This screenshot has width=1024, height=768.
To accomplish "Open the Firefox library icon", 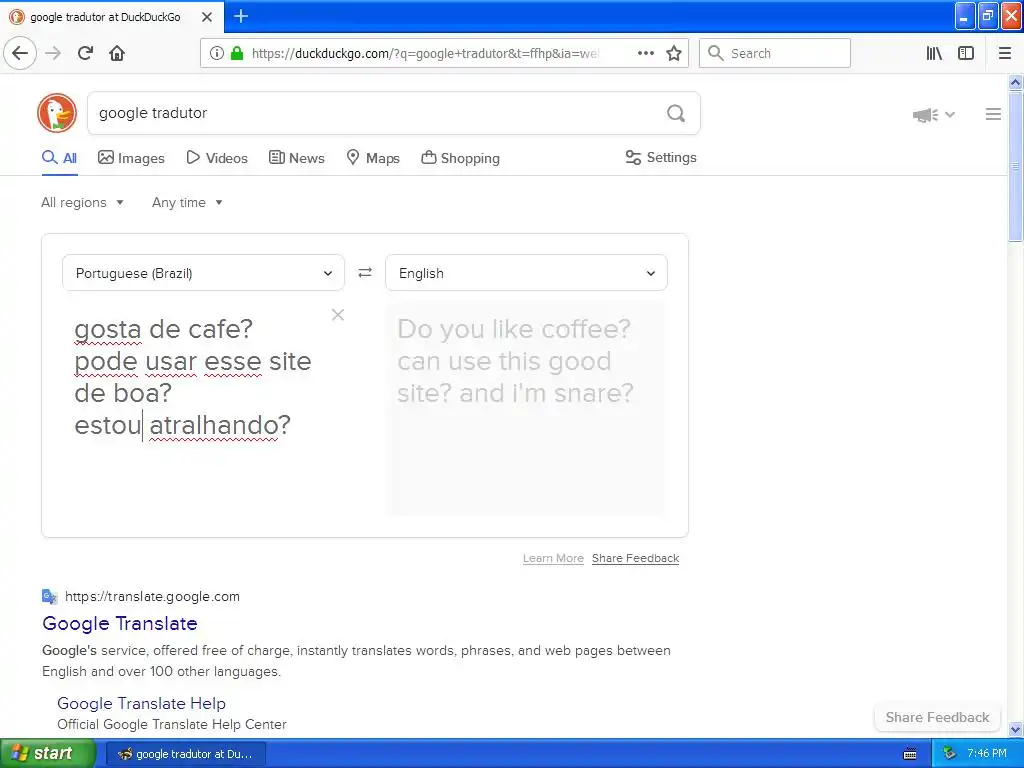I will pyautogui.click(x=935, y=53).
